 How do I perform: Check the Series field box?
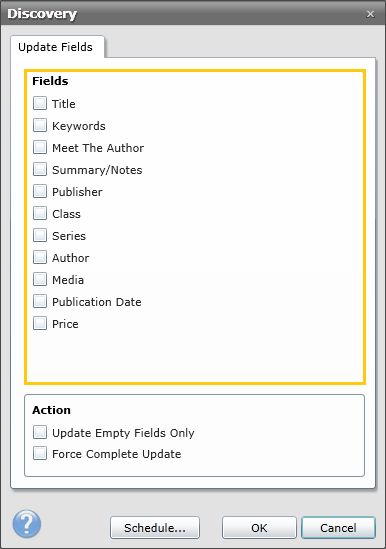point(40,236)
